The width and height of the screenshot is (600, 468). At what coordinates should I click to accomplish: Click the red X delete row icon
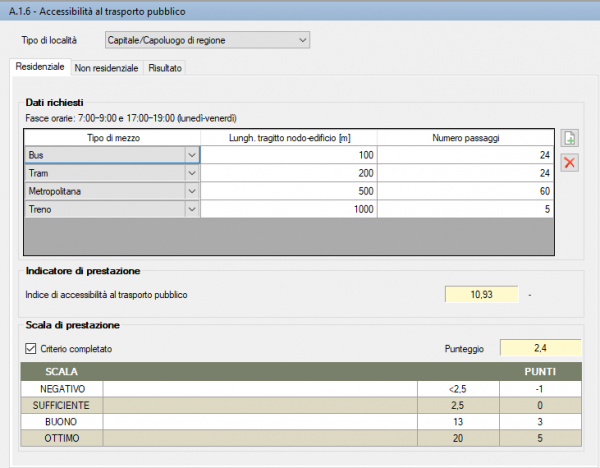(x=569, y=163)
